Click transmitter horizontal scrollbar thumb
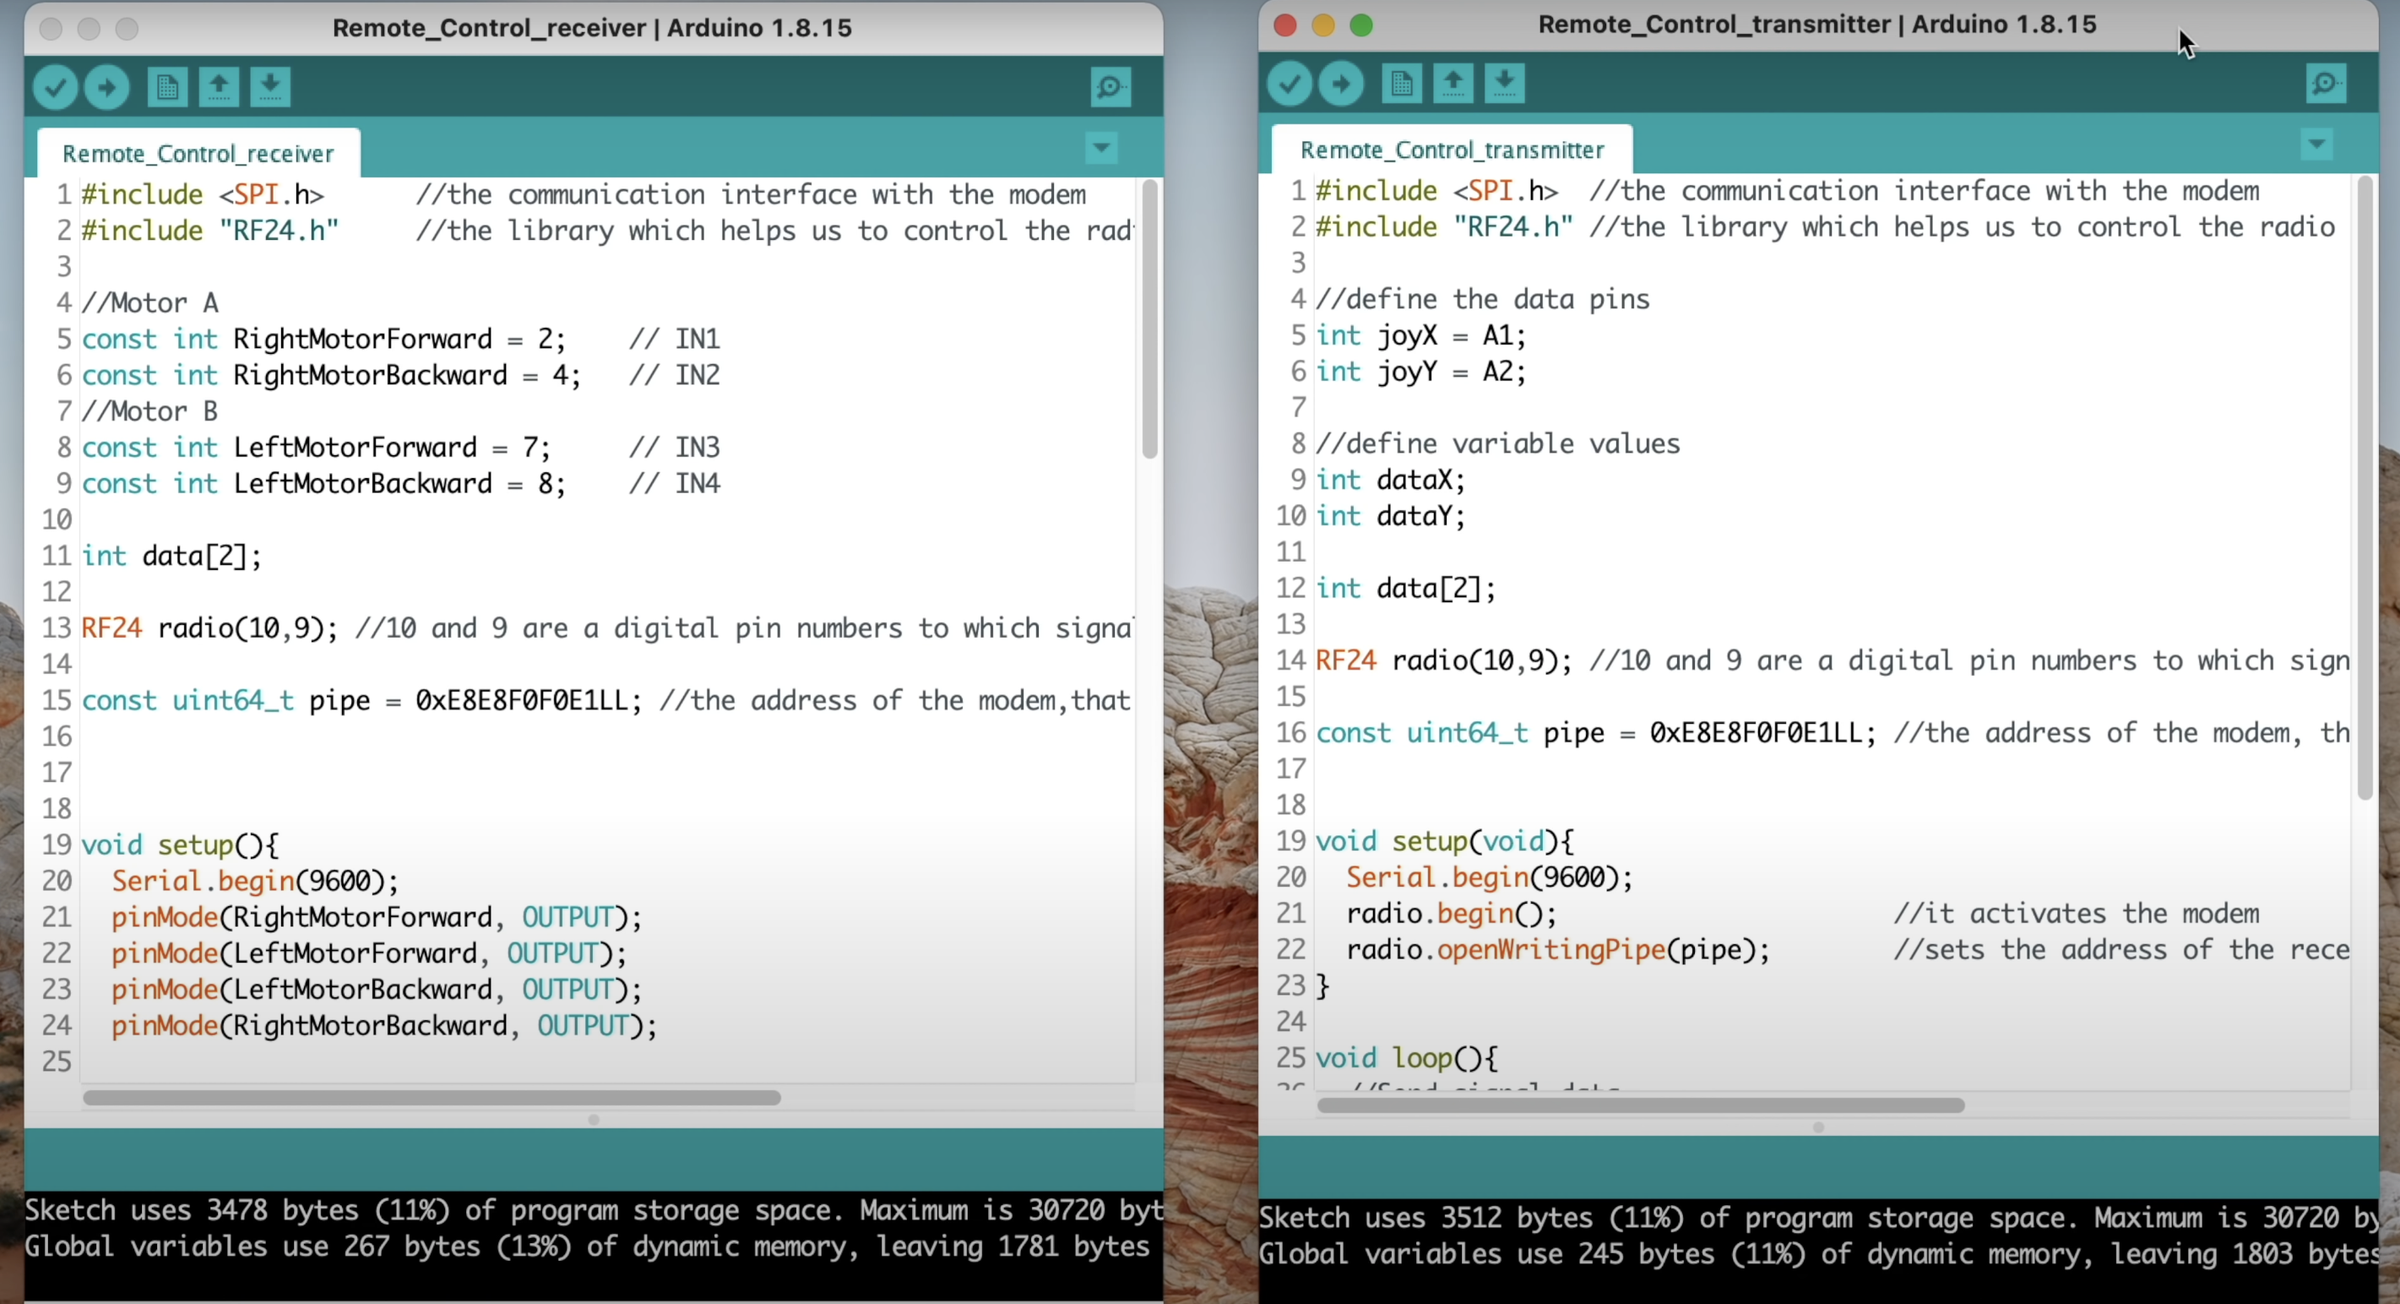The width and height of the screenshot is (2400, 1304). pyautogui.click(x=1640, y=1105)
